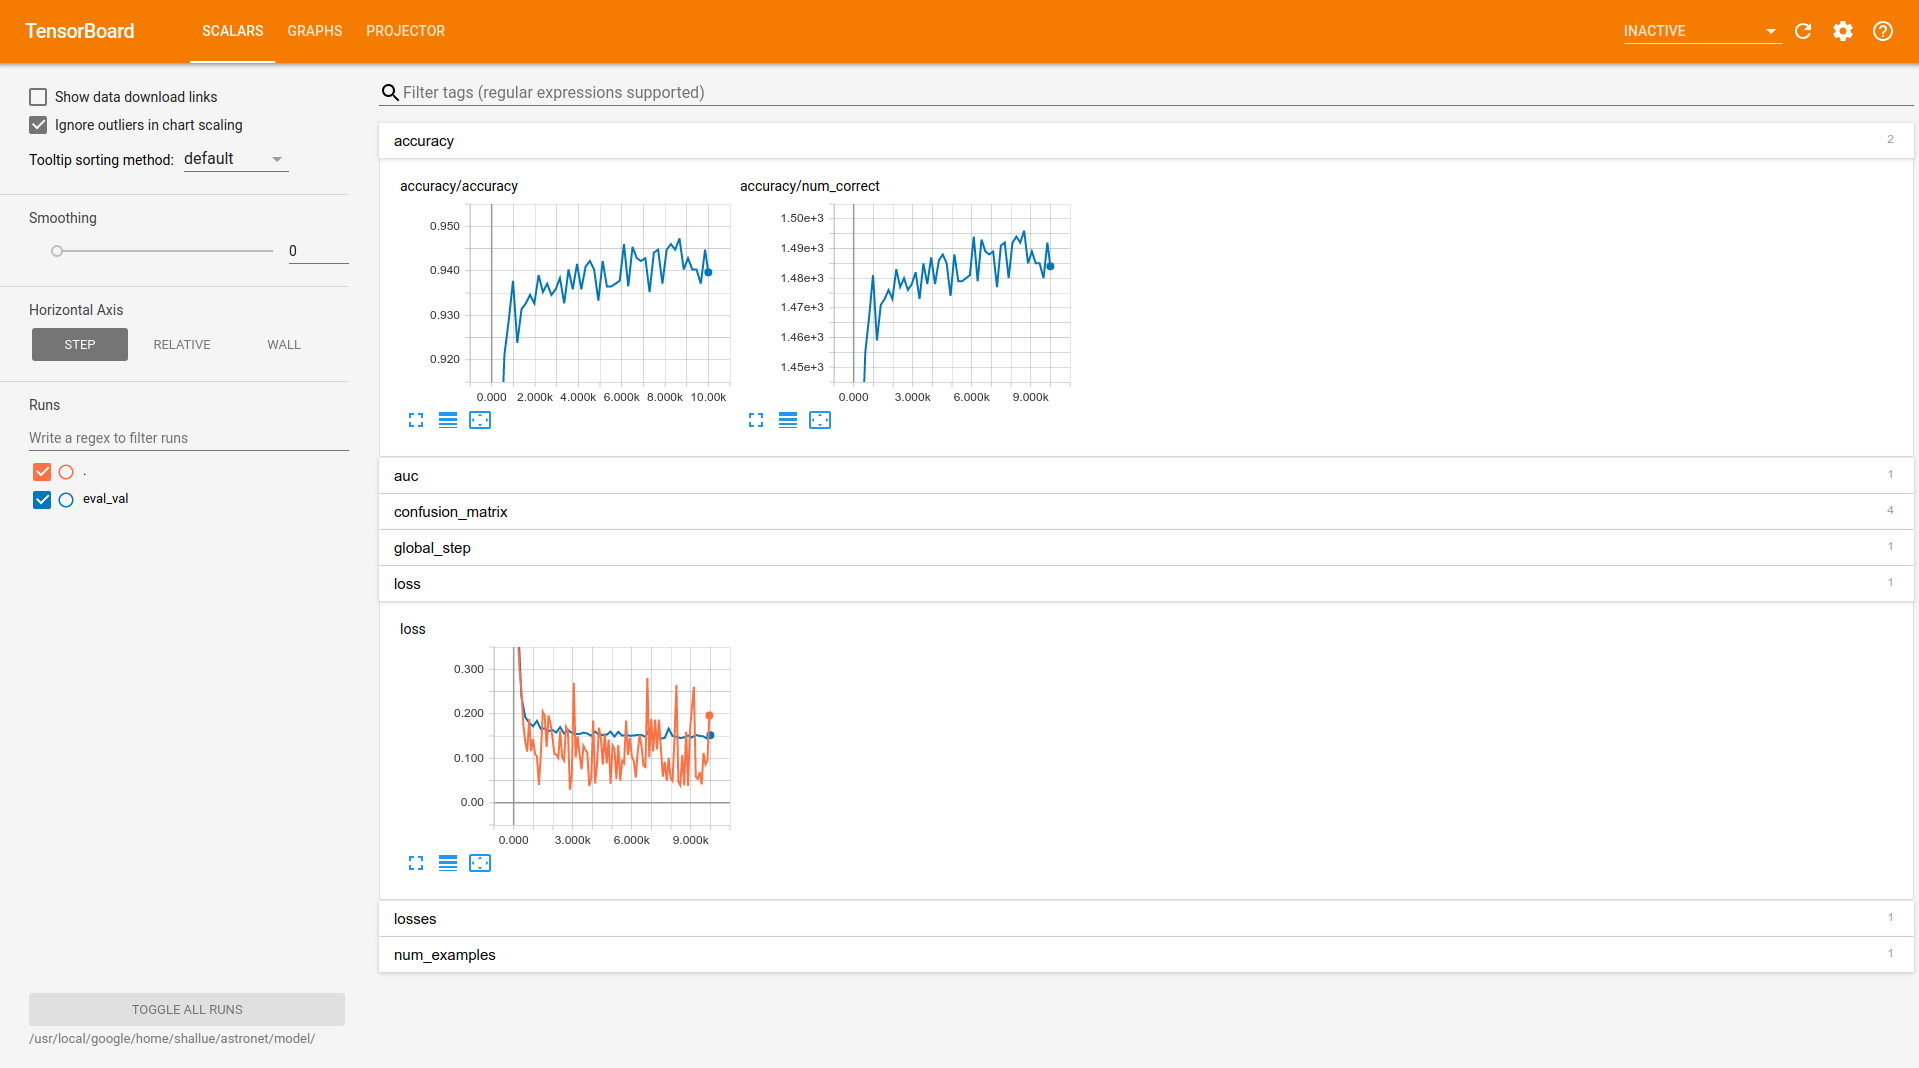Open the Tooltip sorting method dropdown

pos(235,159)
